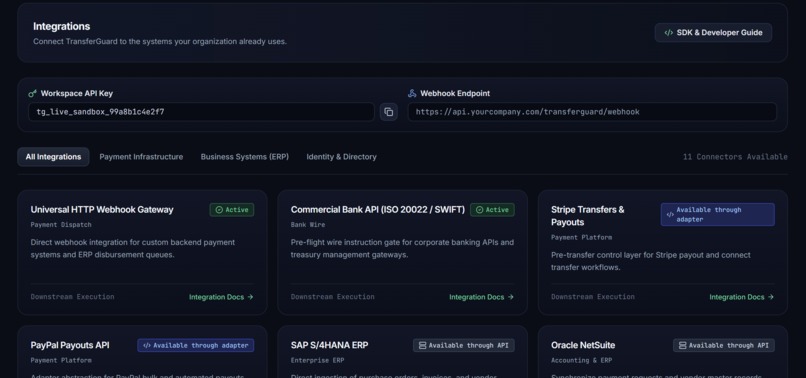Copy the Workspace API key
The image size is (806, 378).
(x=389, y=112)
